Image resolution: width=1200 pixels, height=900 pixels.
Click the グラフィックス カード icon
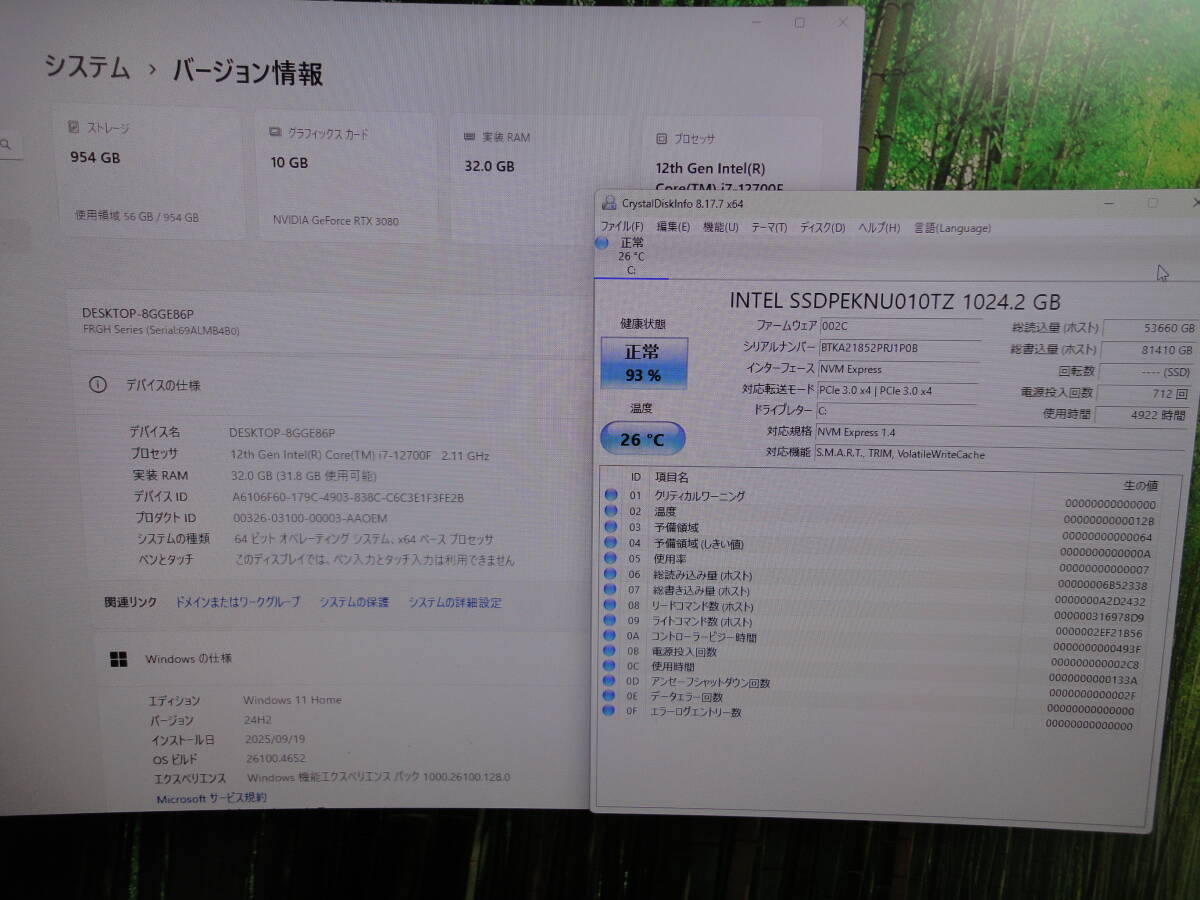(x=275, y=132)
